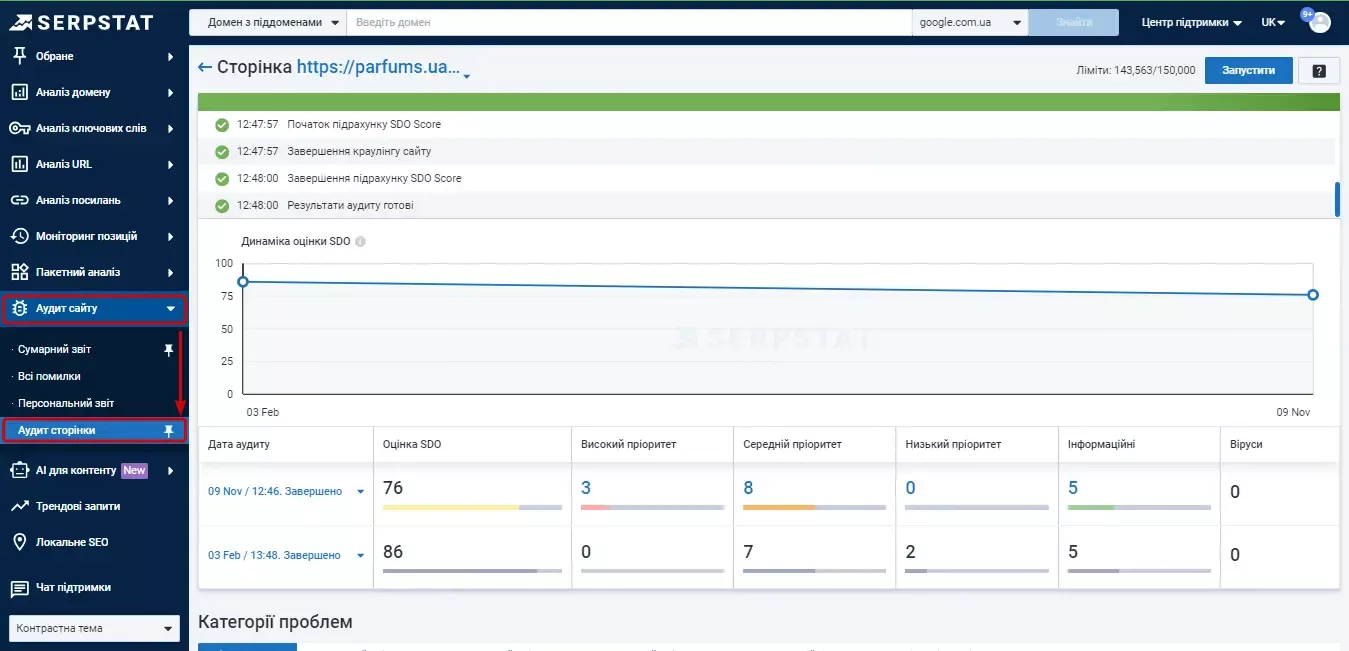Unpin Аудит сторінки via pin icon
The height and width of the screenshot is (651, 1349).
[169, 430]
